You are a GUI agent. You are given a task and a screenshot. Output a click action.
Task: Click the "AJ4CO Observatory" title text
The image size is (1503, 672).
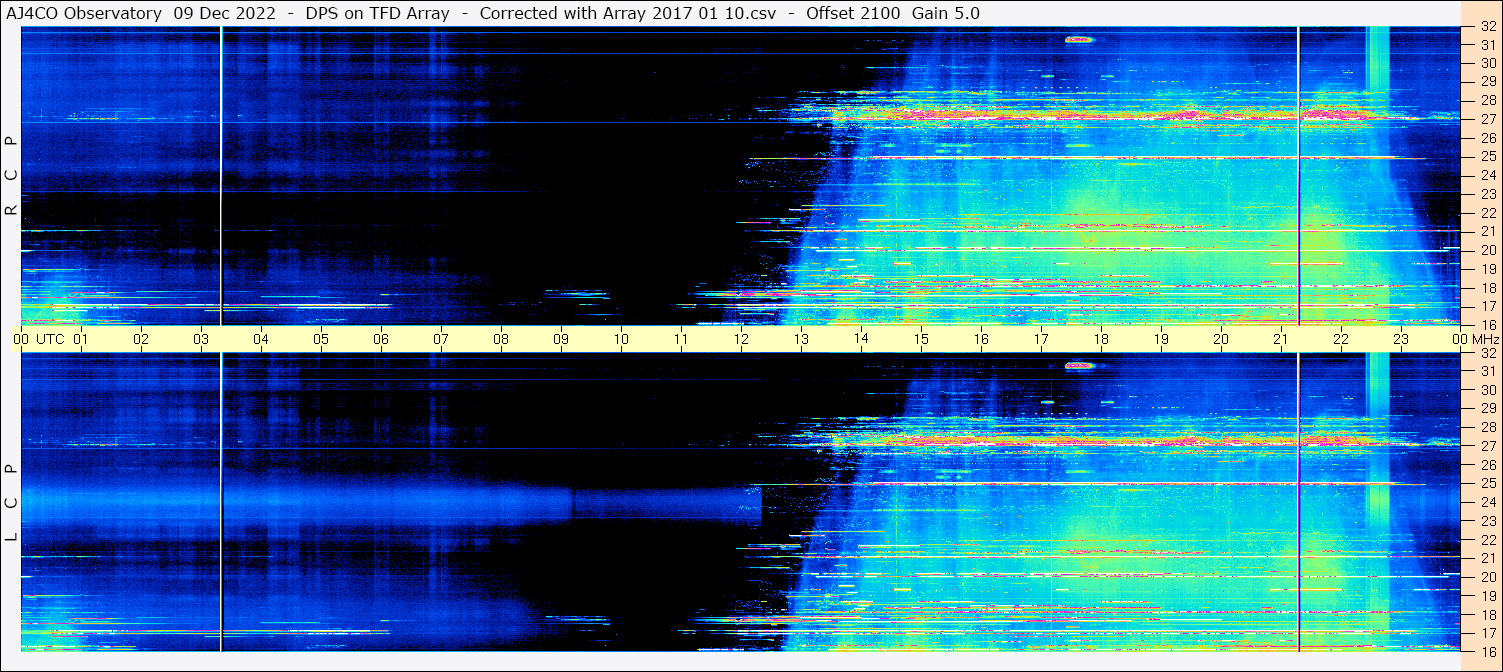84,14
